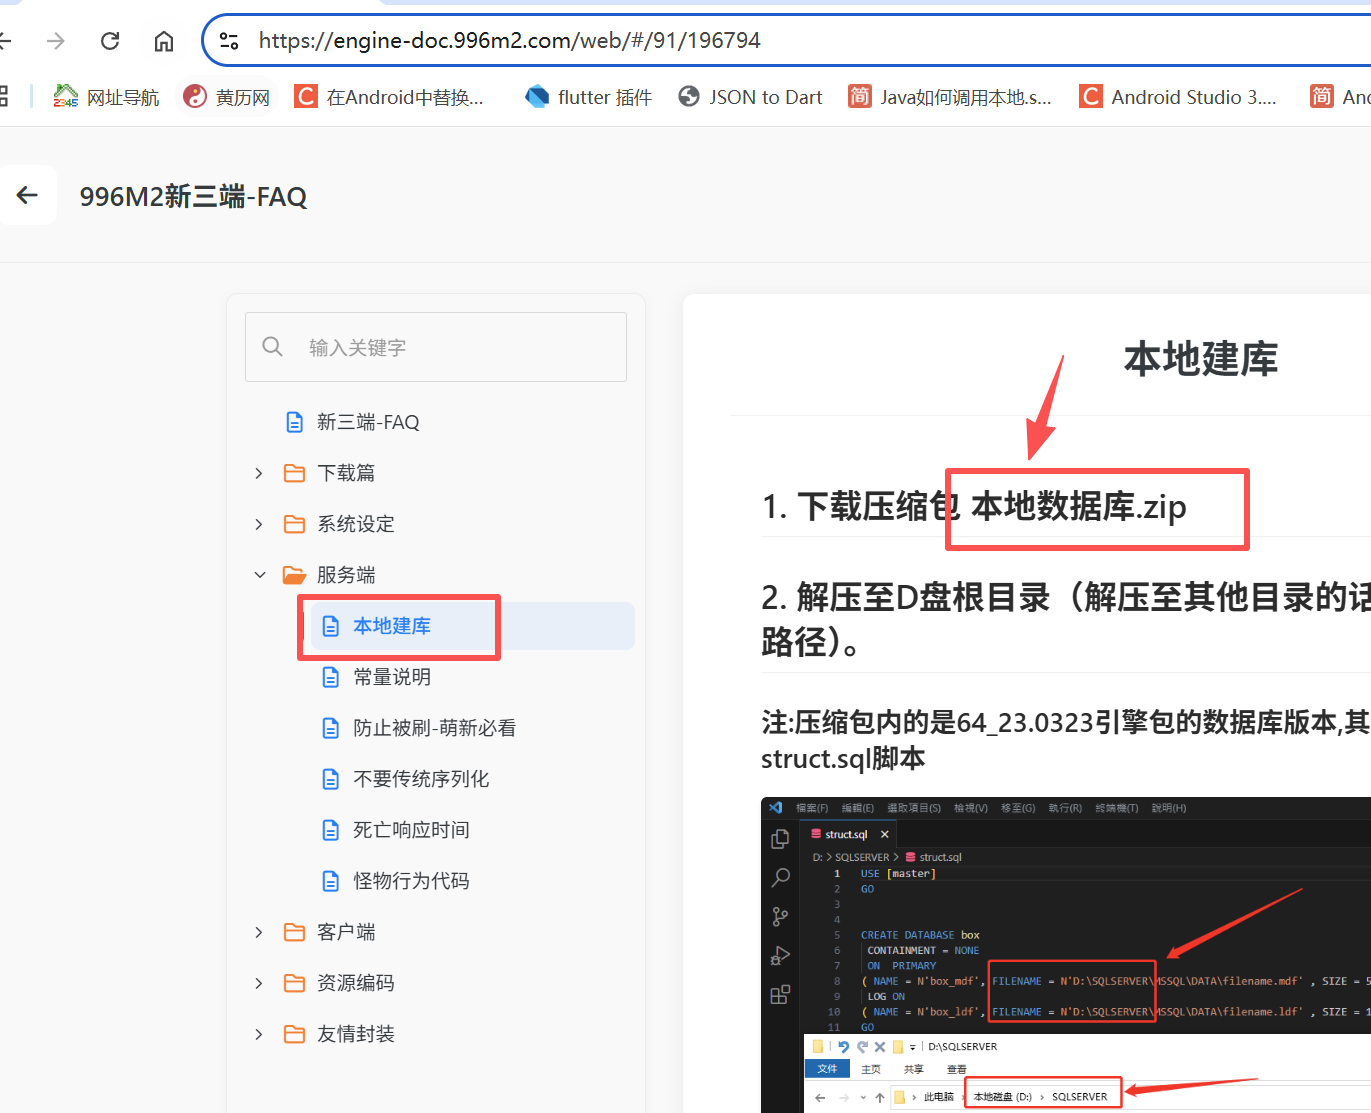1371x1113 pixels.
Task: Go to browser home page icon
Action: point(164,41)
